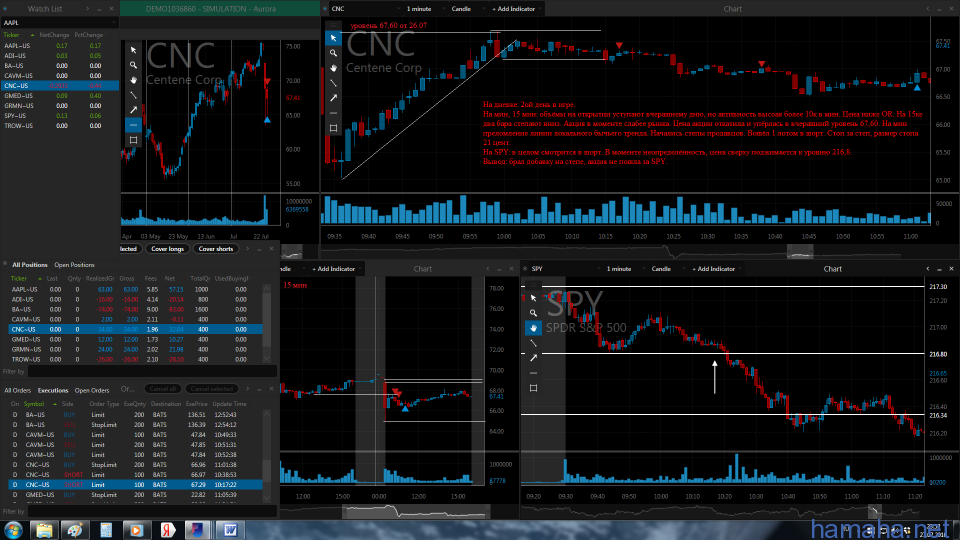Switch to All Positions tab
Screen dimensions: 960x540
[29, 265]
